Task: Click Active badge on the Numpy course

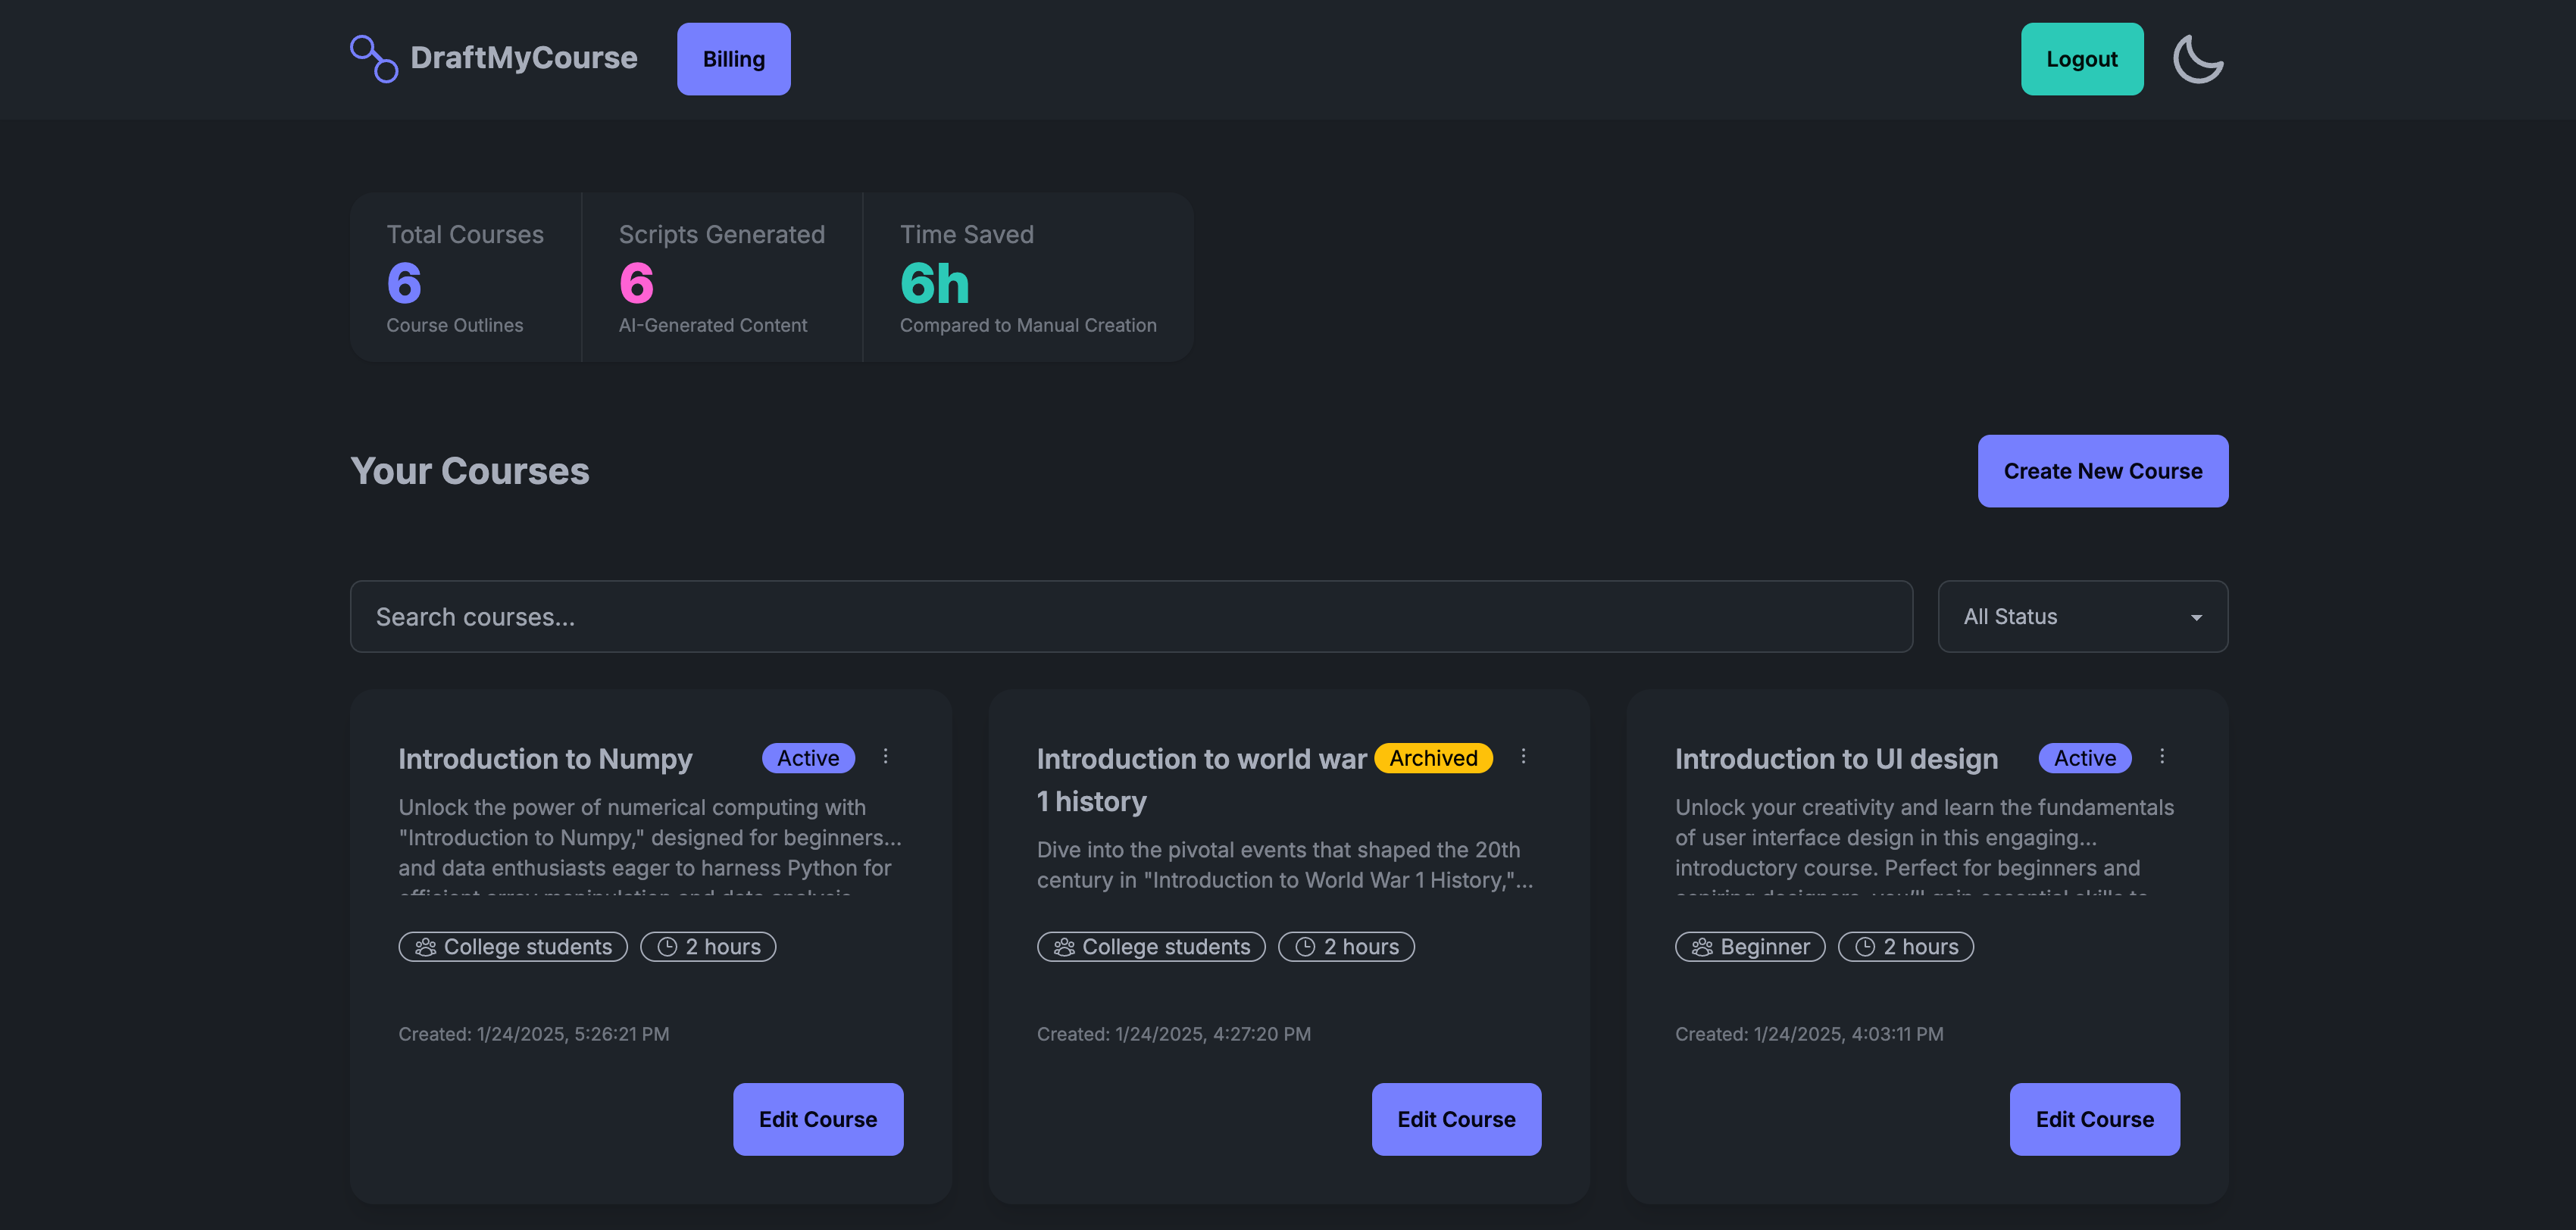Action: [807, 758]
